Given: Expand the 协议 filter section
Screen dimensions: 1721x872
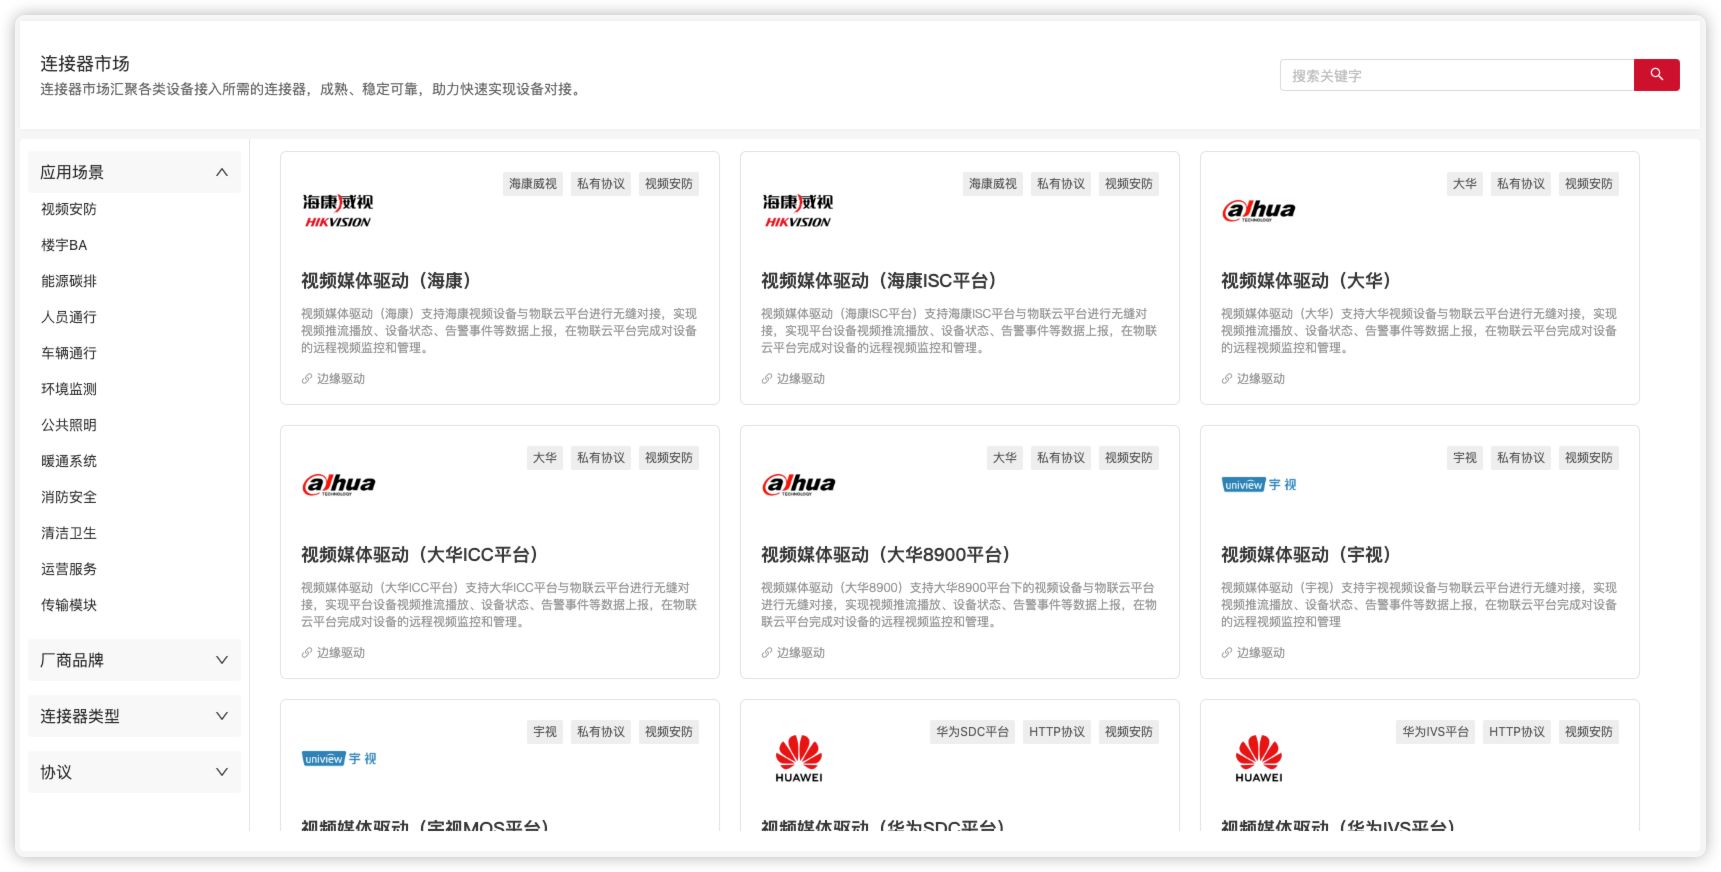Looking at the screenshot, I should tap(221, 772).
